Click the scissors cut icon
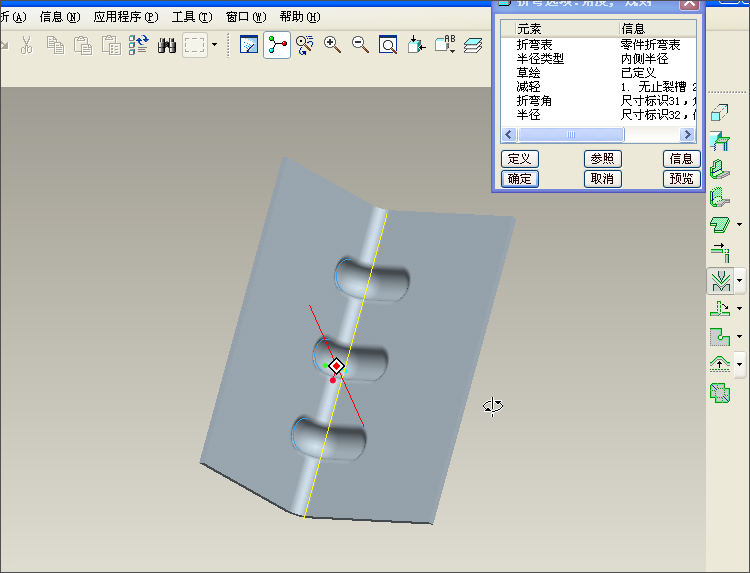This screenshot has height=573, width=750. click(27, 45)
